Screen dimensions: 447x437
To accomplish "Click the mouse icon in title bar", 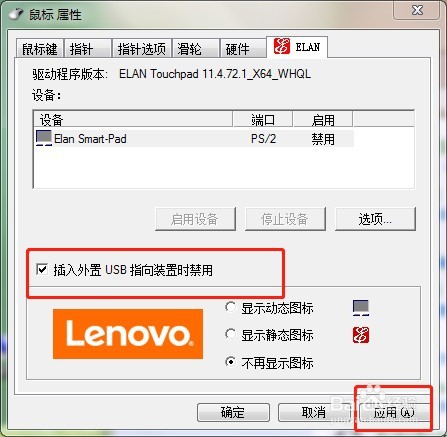I will tap(16, 14).
